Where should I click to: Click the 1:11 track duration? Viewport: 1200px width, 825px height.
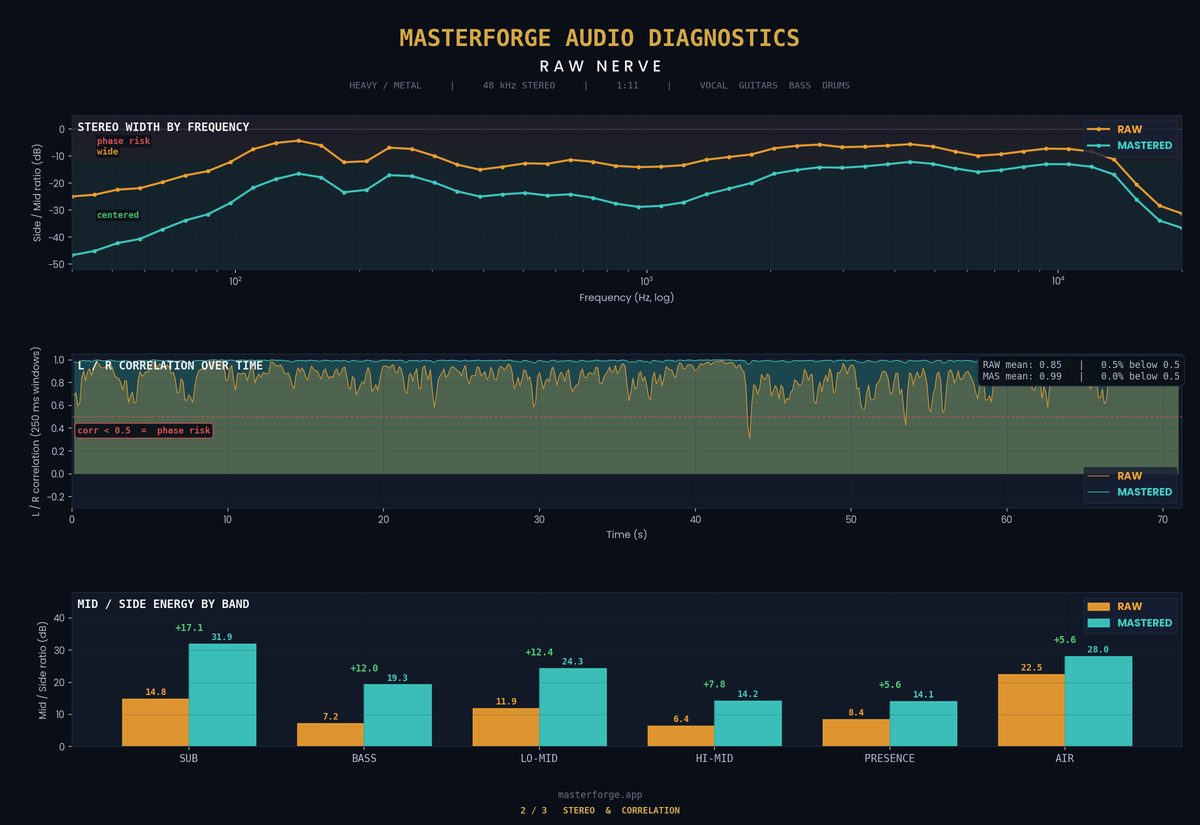coord(628,86)
